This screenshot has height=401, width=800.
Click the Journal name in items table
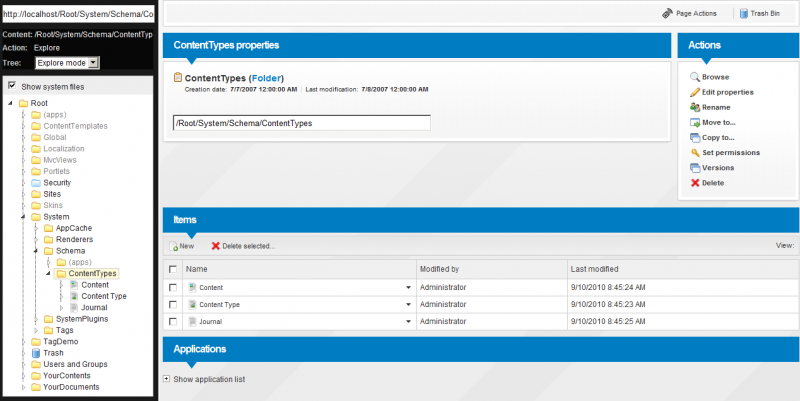[x=210, y=322]
